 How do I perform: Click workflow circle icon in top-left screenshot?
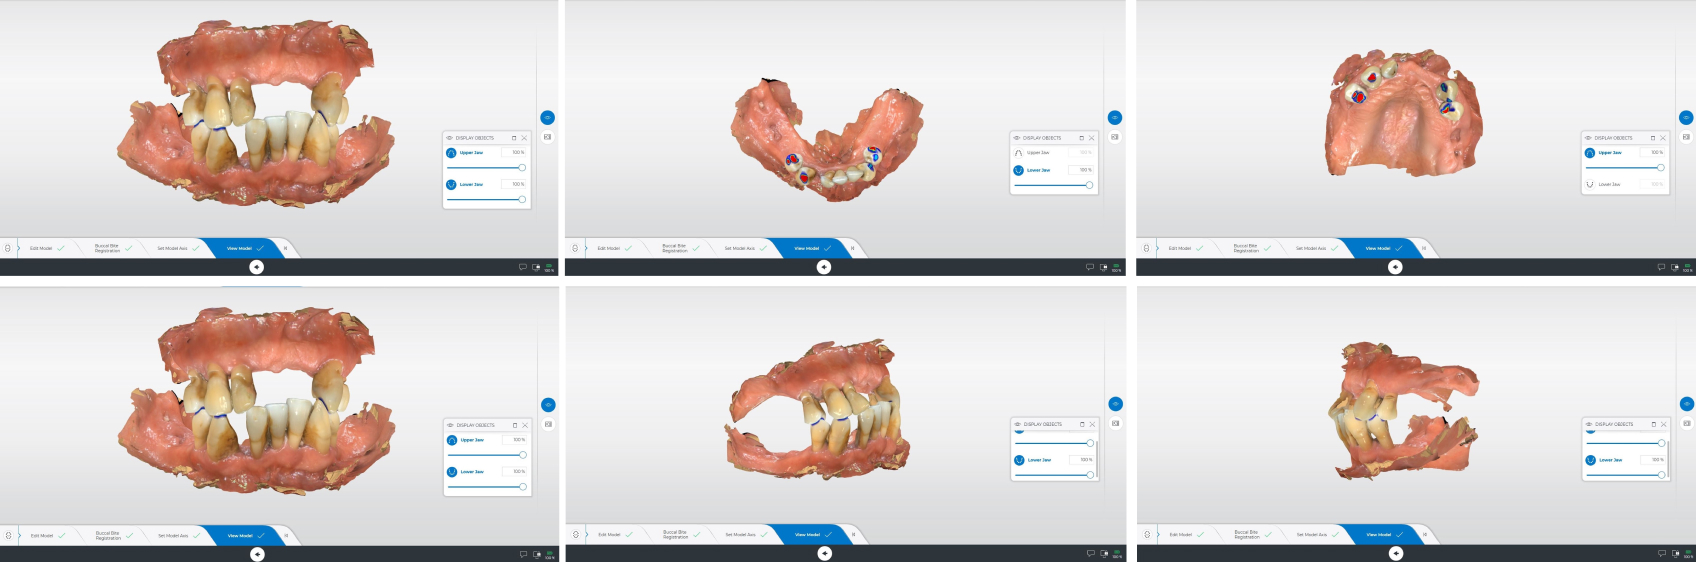tap(8, 248)
